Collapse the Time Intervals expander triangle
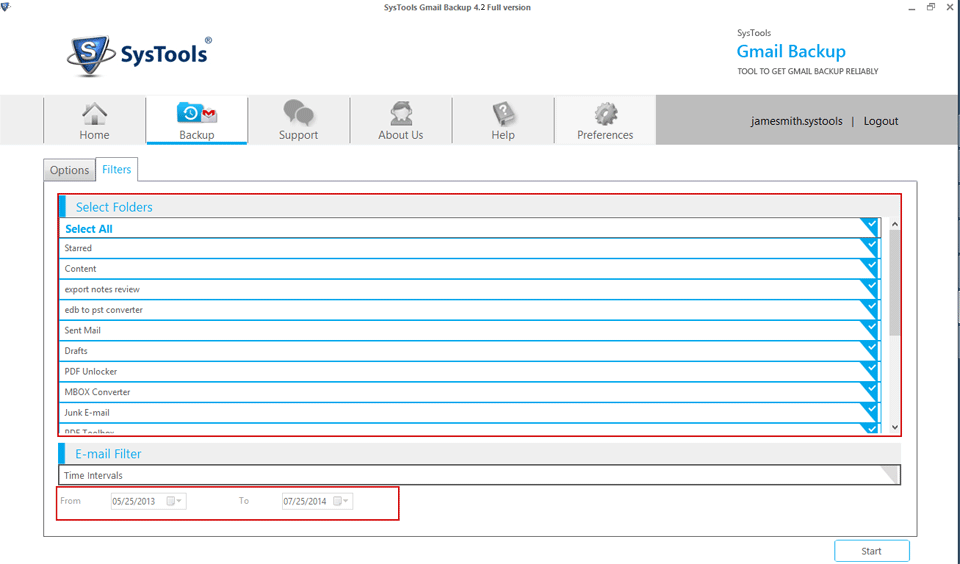This screenshot has width=960, height=564. point(890,475)
